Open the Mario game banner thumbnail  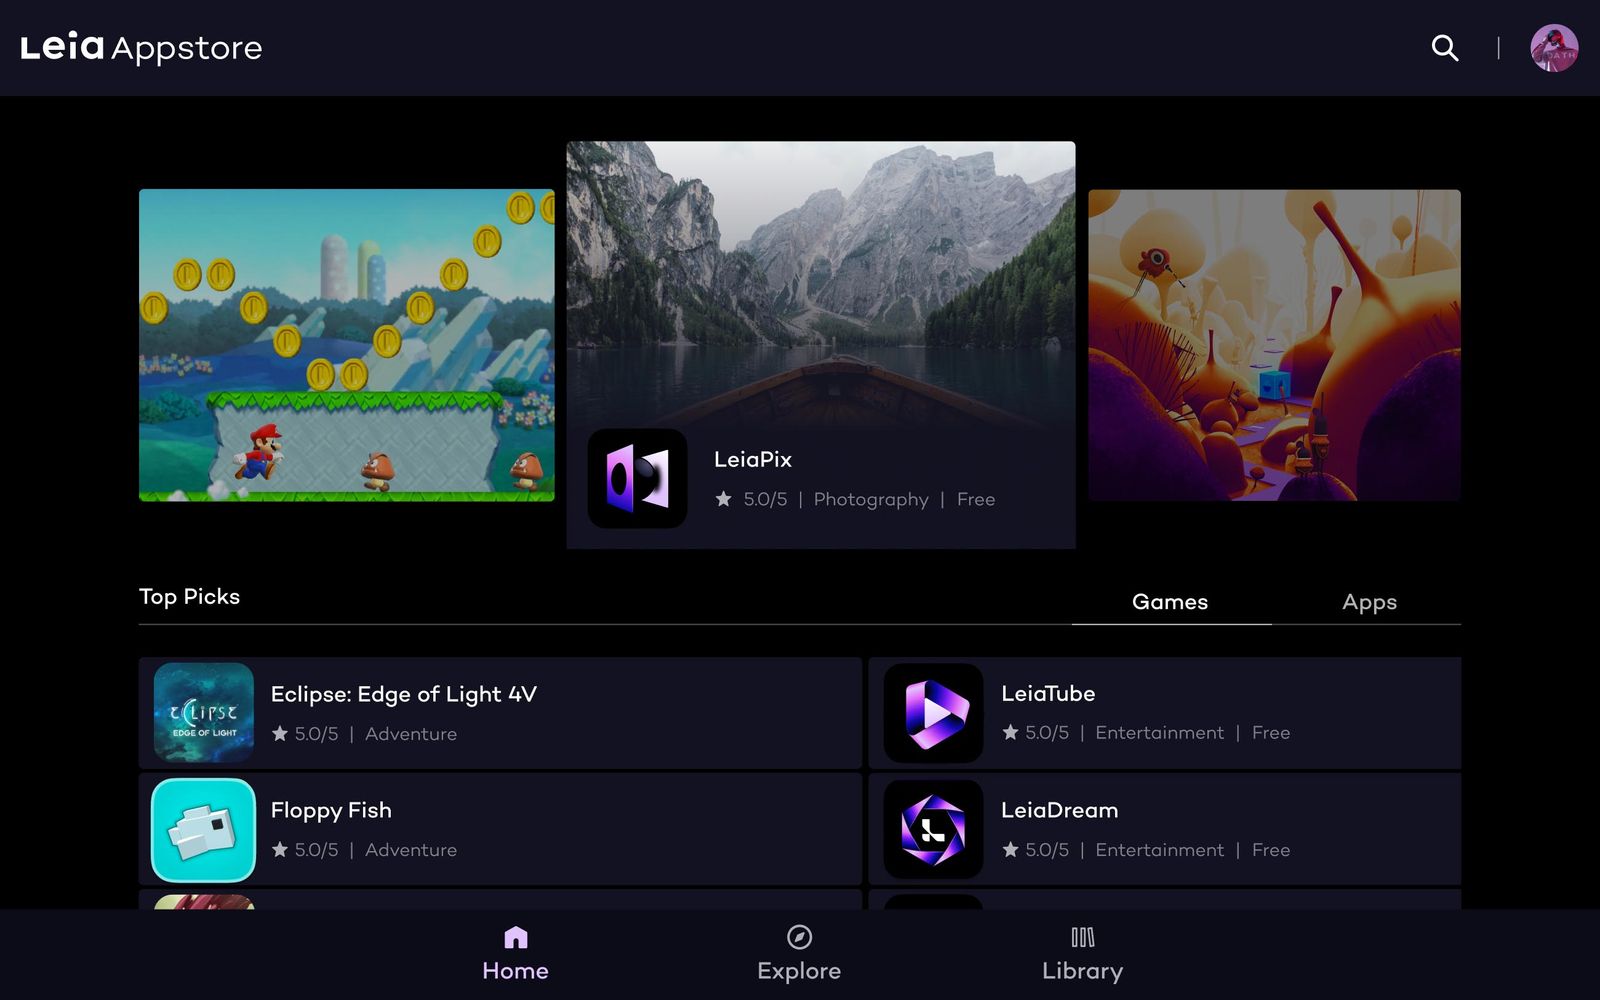coord(347,345)
